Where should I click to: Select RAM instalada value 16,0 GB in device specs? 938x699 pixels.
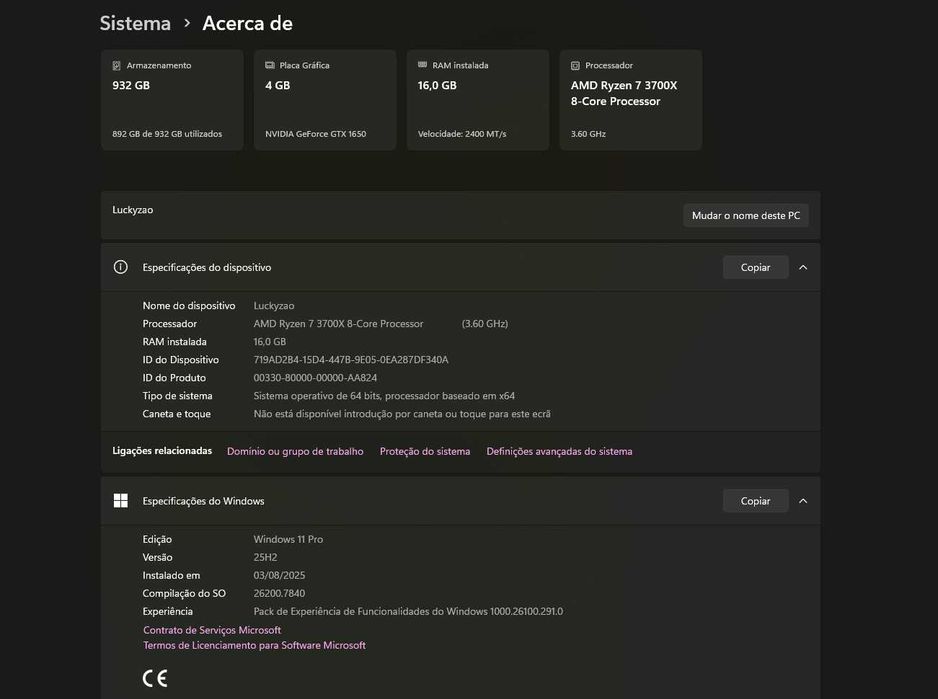(x=270, y=342)
